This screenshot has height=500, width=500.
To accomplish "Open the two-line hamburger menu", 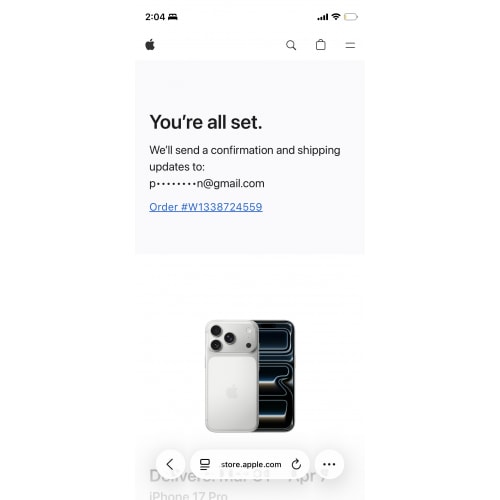I will click(350, 45).
